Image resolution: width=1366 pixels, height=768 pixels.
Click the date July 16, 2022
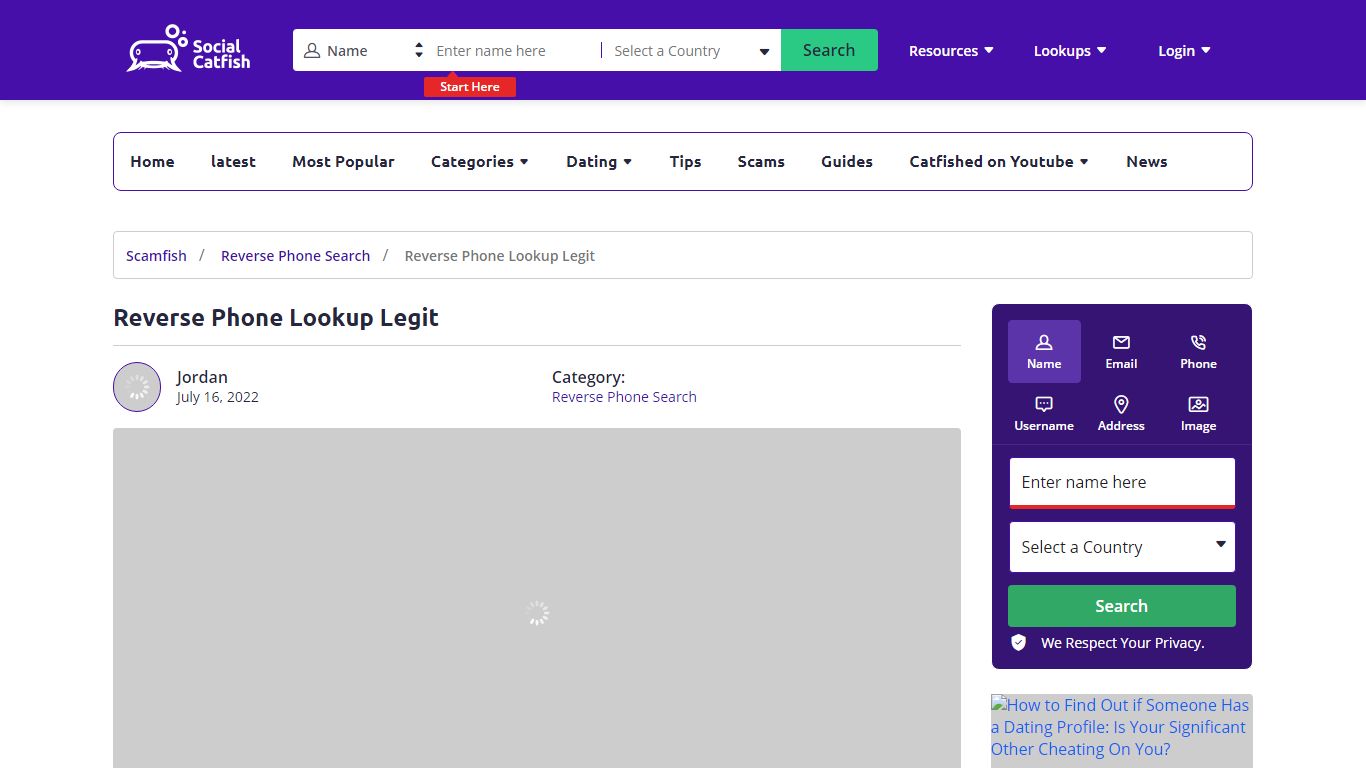coord(217,397)
